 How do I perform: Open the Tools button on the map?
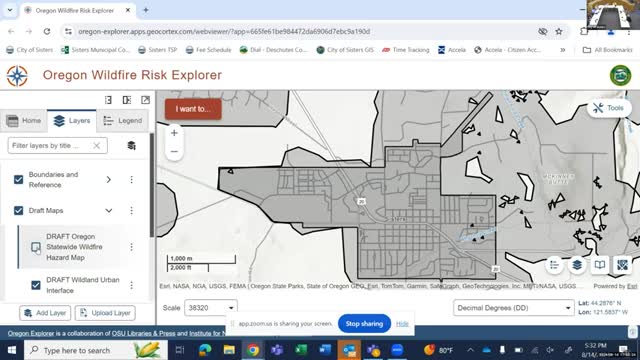(x=608, y=108)
